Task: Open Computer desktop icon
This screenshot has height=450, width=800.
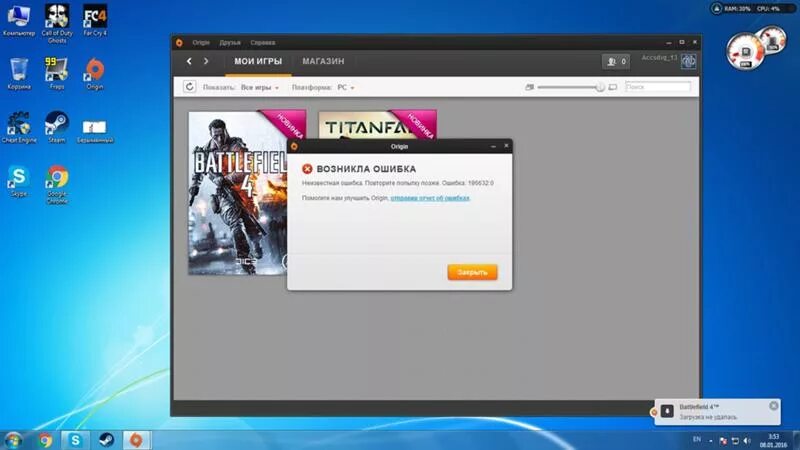Action: pyautogui.click(x=19, y=20)
